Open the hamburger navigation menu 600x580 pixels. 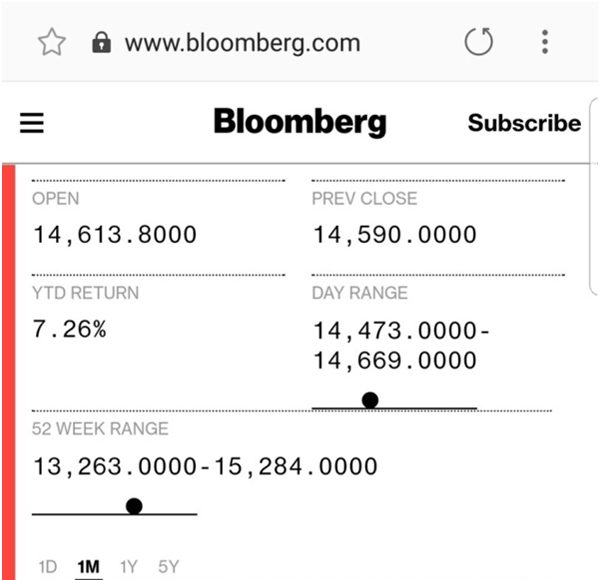32,123
